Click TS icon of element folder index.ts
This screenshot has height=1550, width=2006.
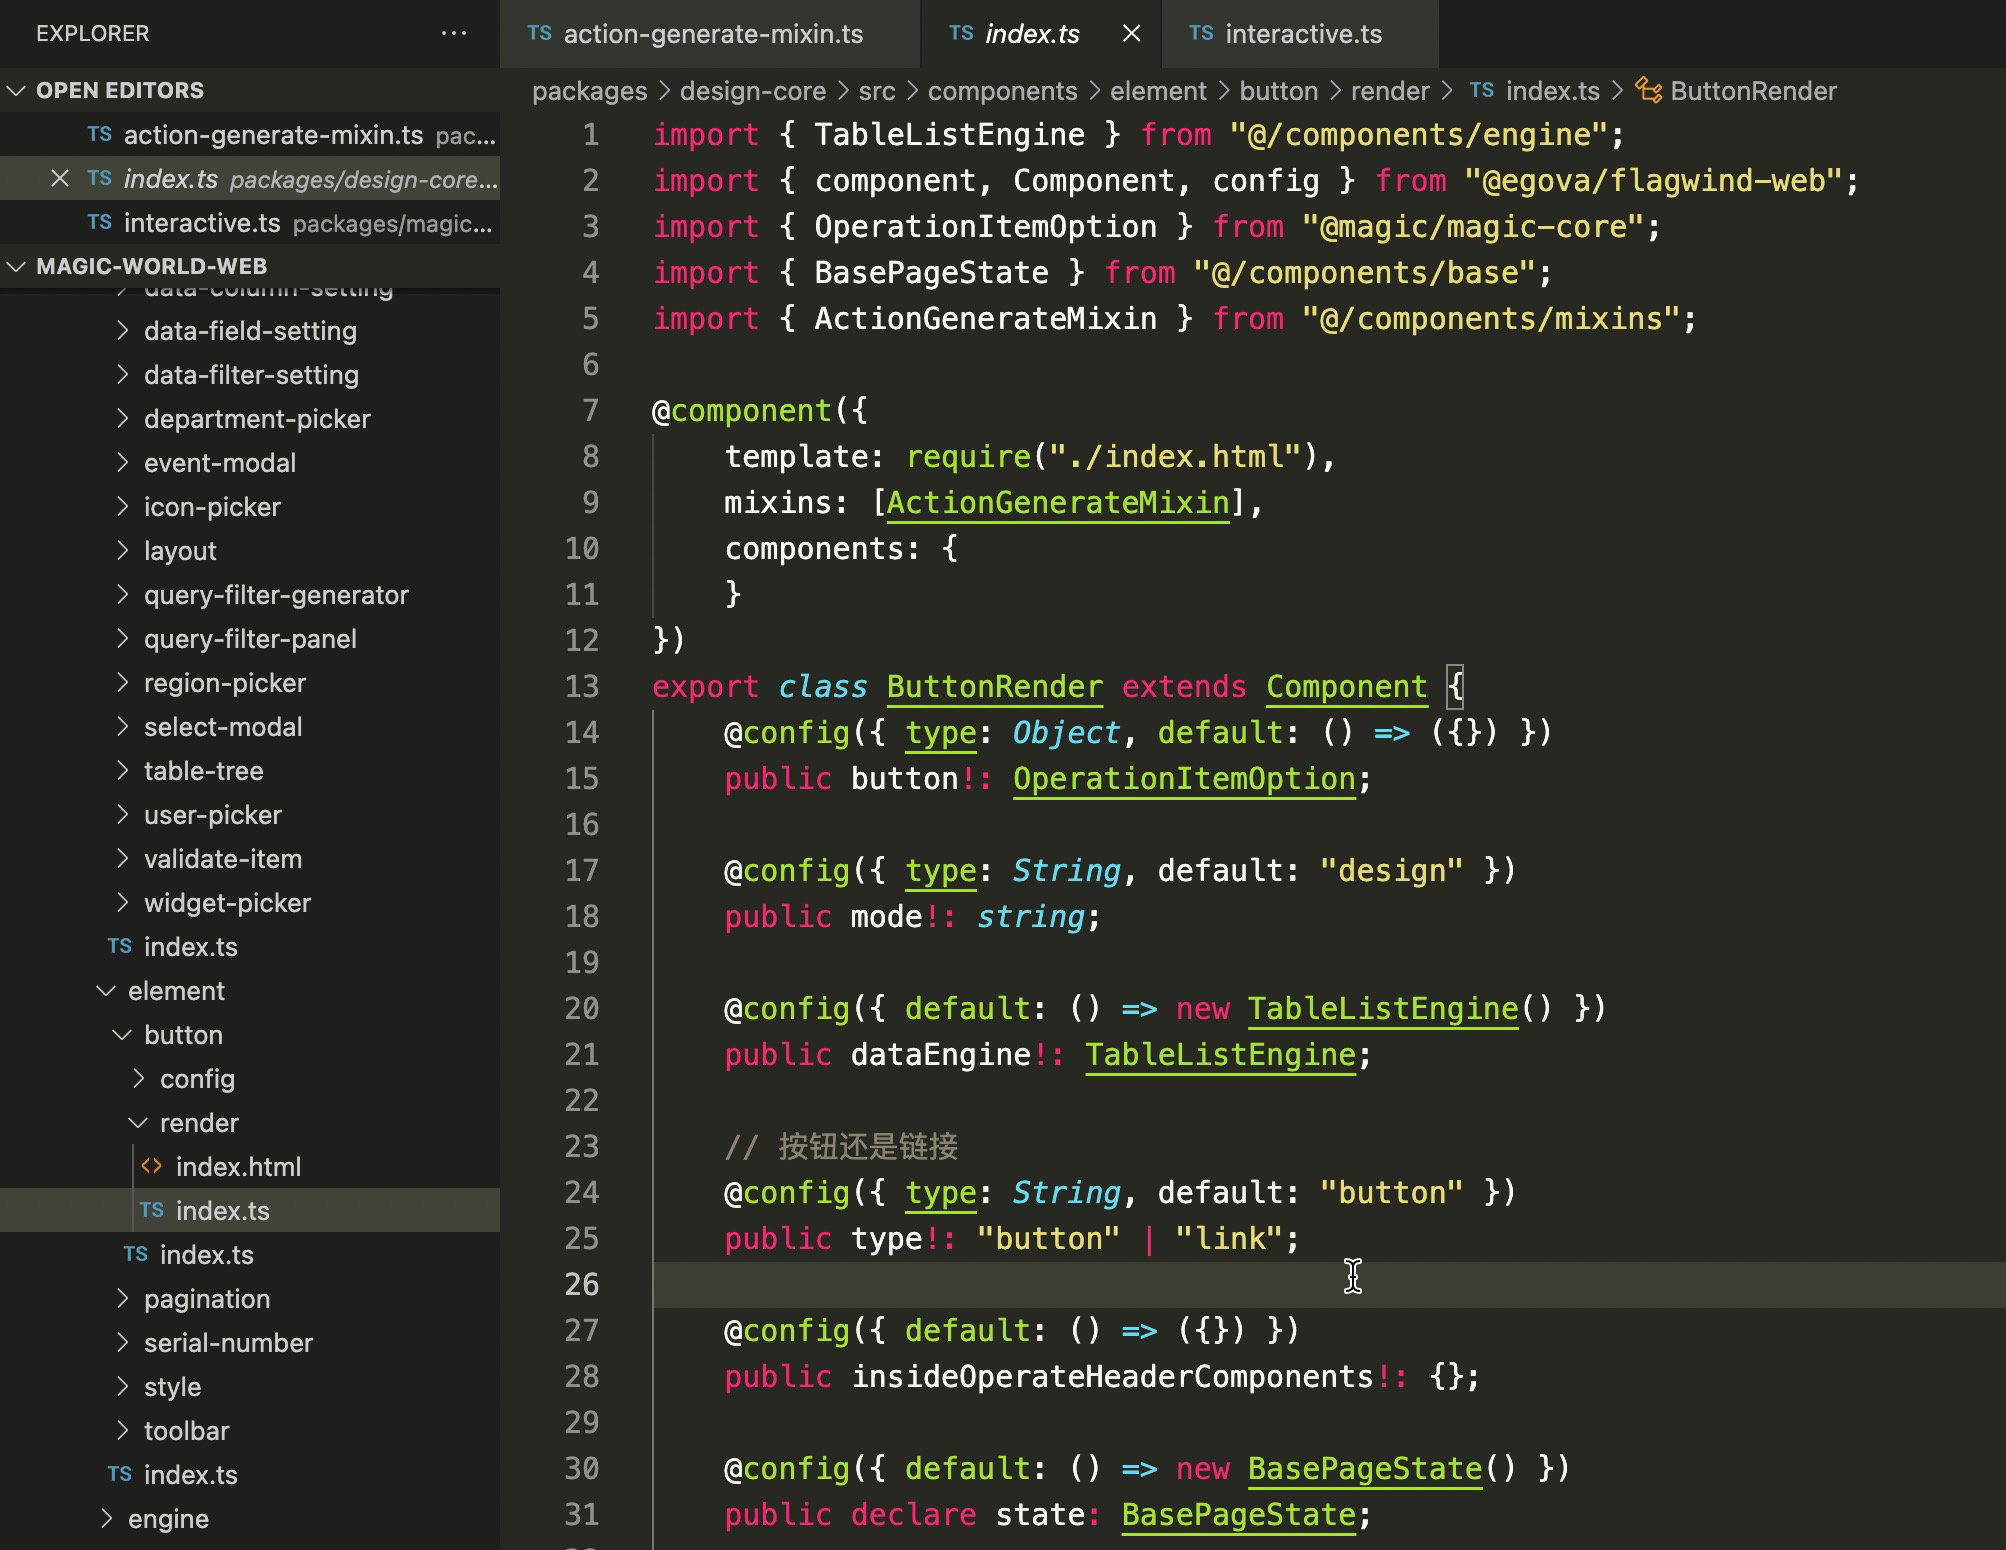click(120, 1474)
